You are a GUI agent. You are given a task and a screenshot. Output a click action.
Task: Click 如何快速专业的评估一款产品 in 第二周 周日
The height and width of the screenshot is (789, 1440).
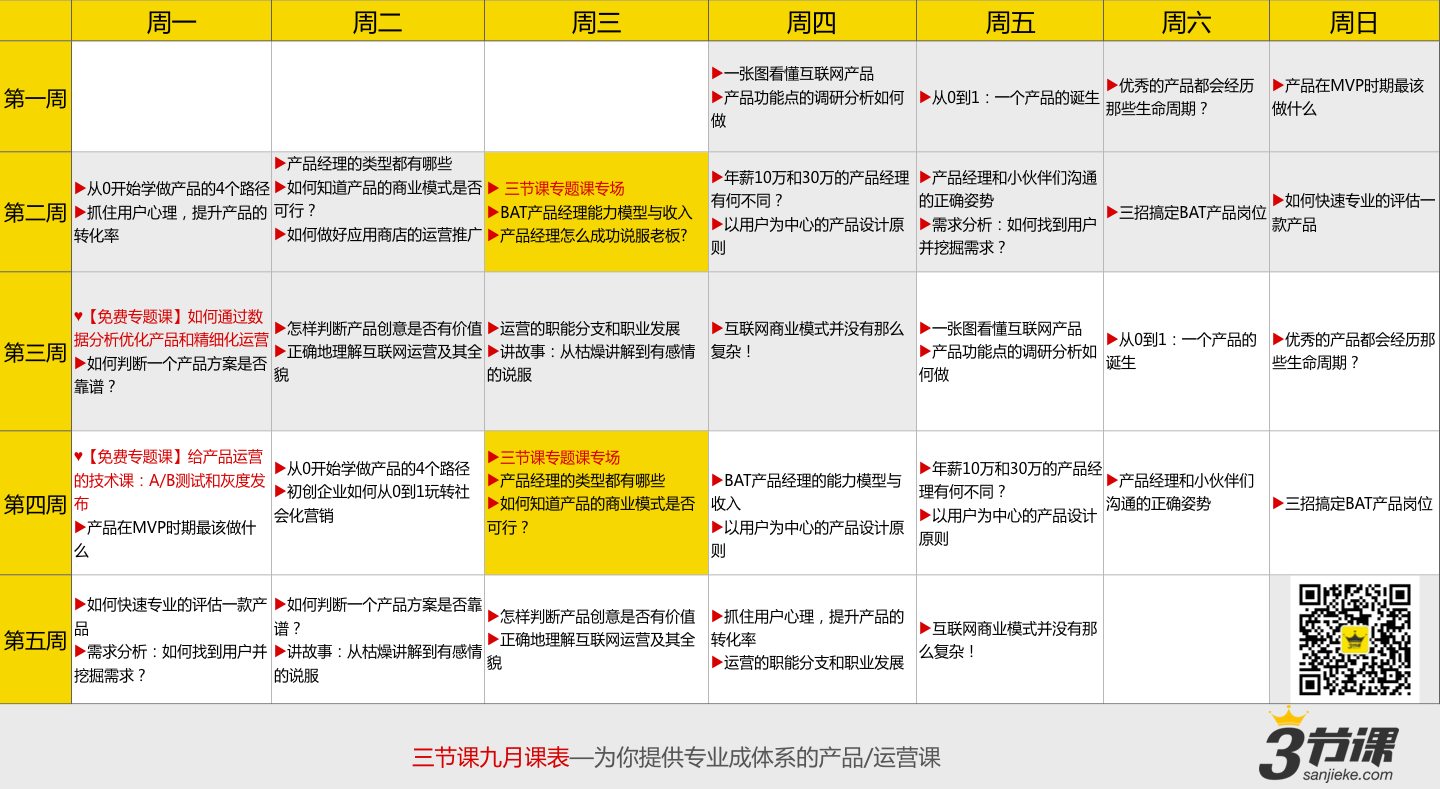1354,212
